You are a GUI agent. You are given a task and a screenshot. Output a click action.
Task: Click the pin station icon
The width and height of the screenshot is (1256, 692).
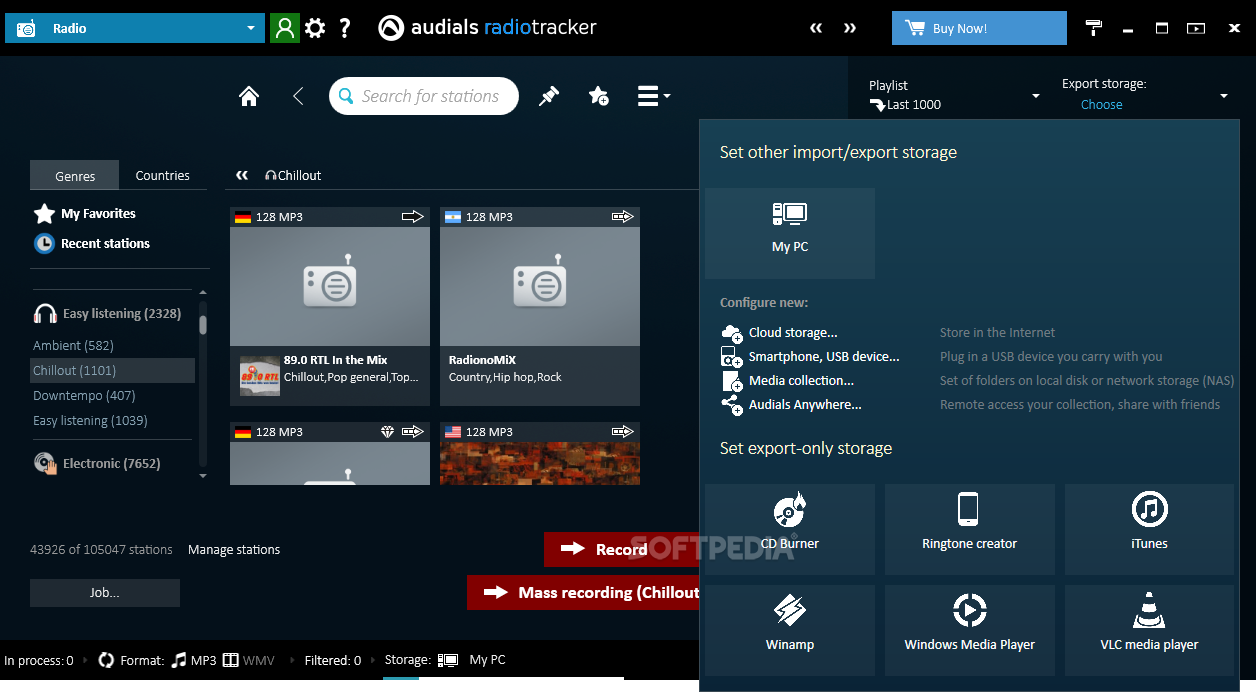[549, 96]
